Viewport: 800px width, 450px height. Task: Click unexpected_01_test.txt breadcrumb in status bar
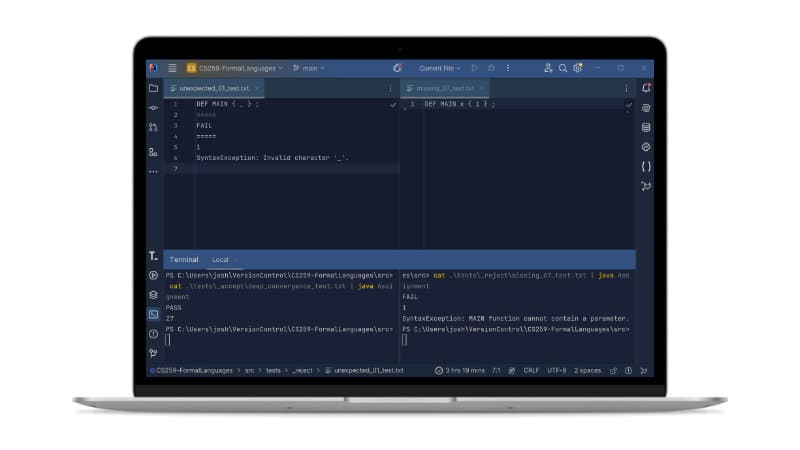tap(364, 370)
